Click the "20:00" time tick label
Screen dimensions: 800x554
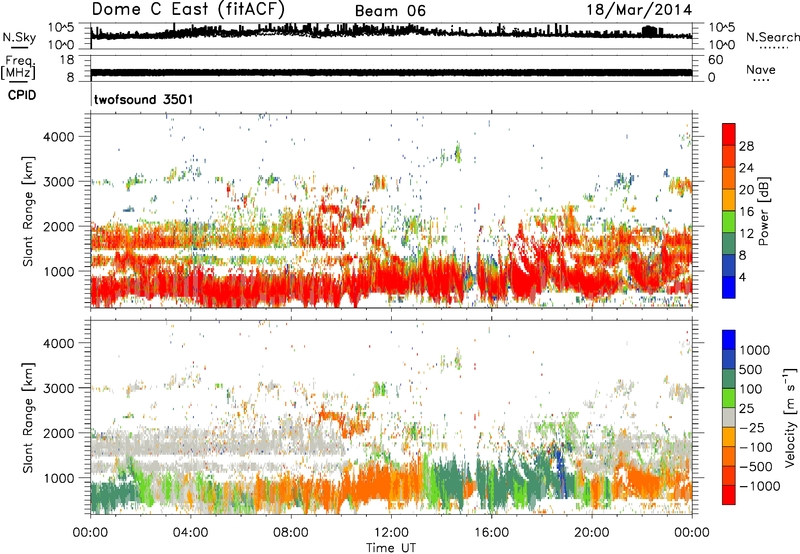[591, 533]
